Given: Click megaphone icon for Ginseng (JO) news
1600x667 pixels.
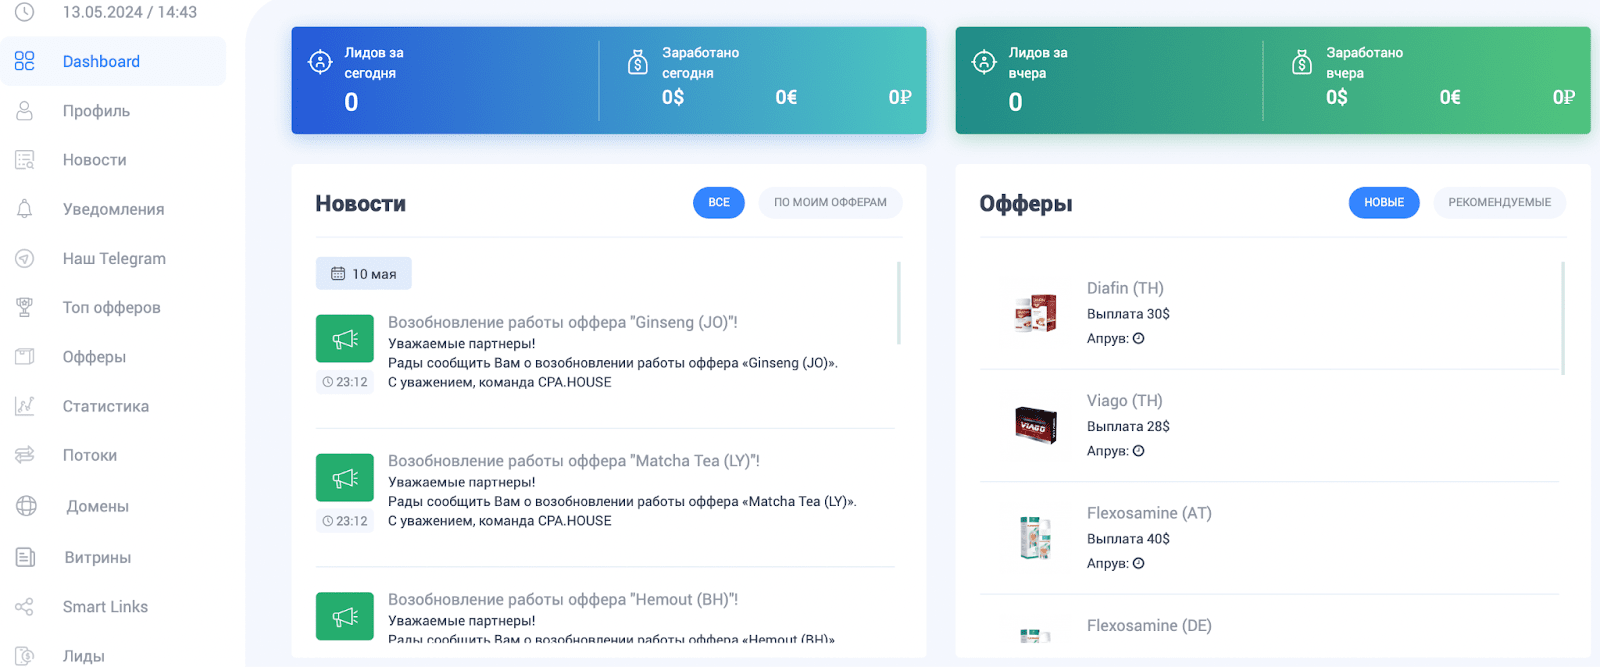Looking at the screenshot, I should (345, 339).
